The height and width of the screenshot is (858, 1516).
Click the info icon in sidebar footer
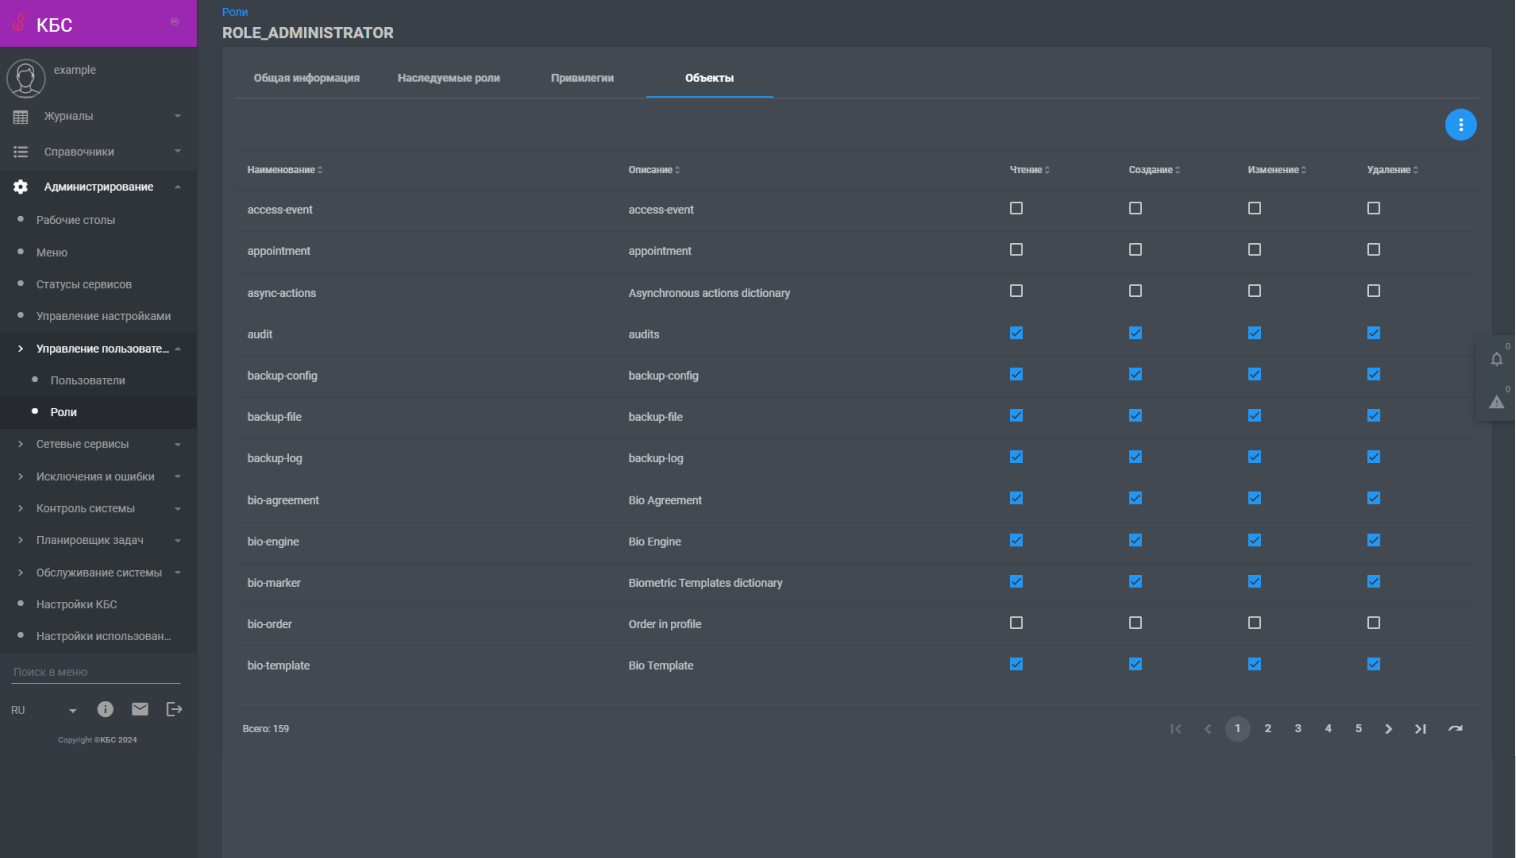105,709
